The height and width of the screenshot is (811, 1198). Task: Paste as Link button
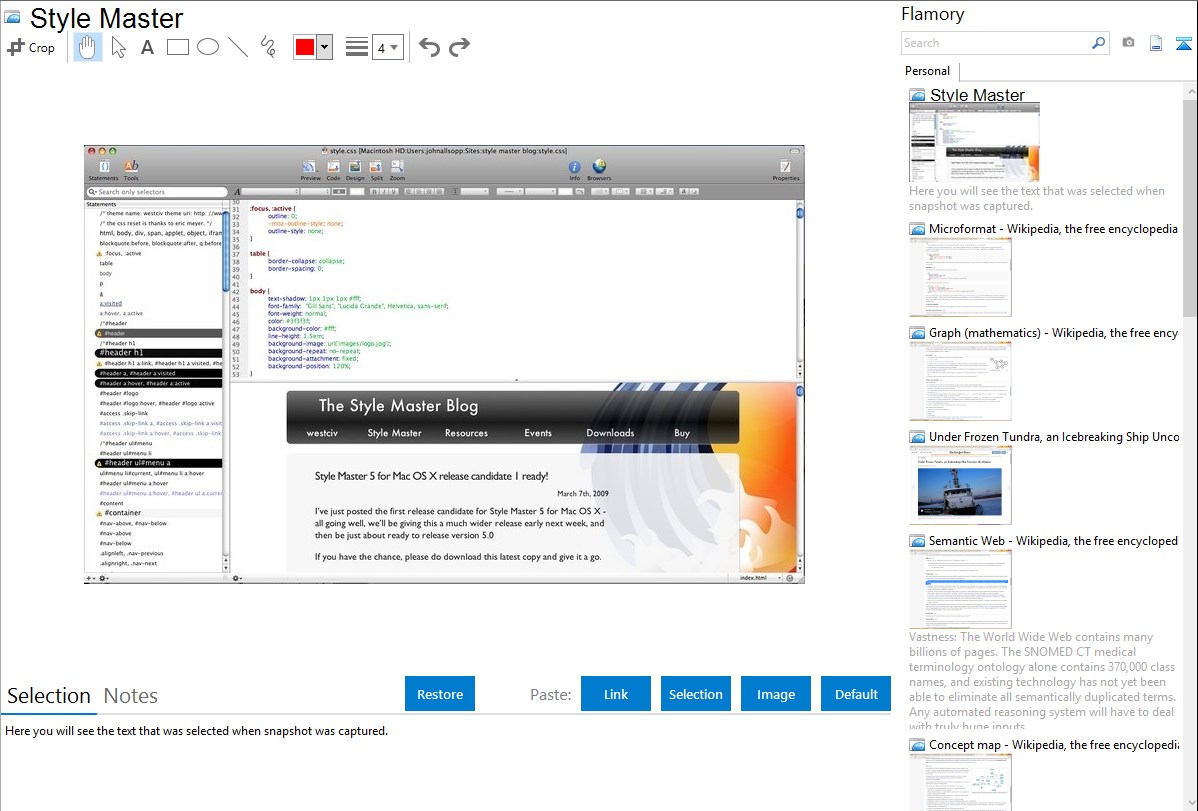tap(616, 694)
